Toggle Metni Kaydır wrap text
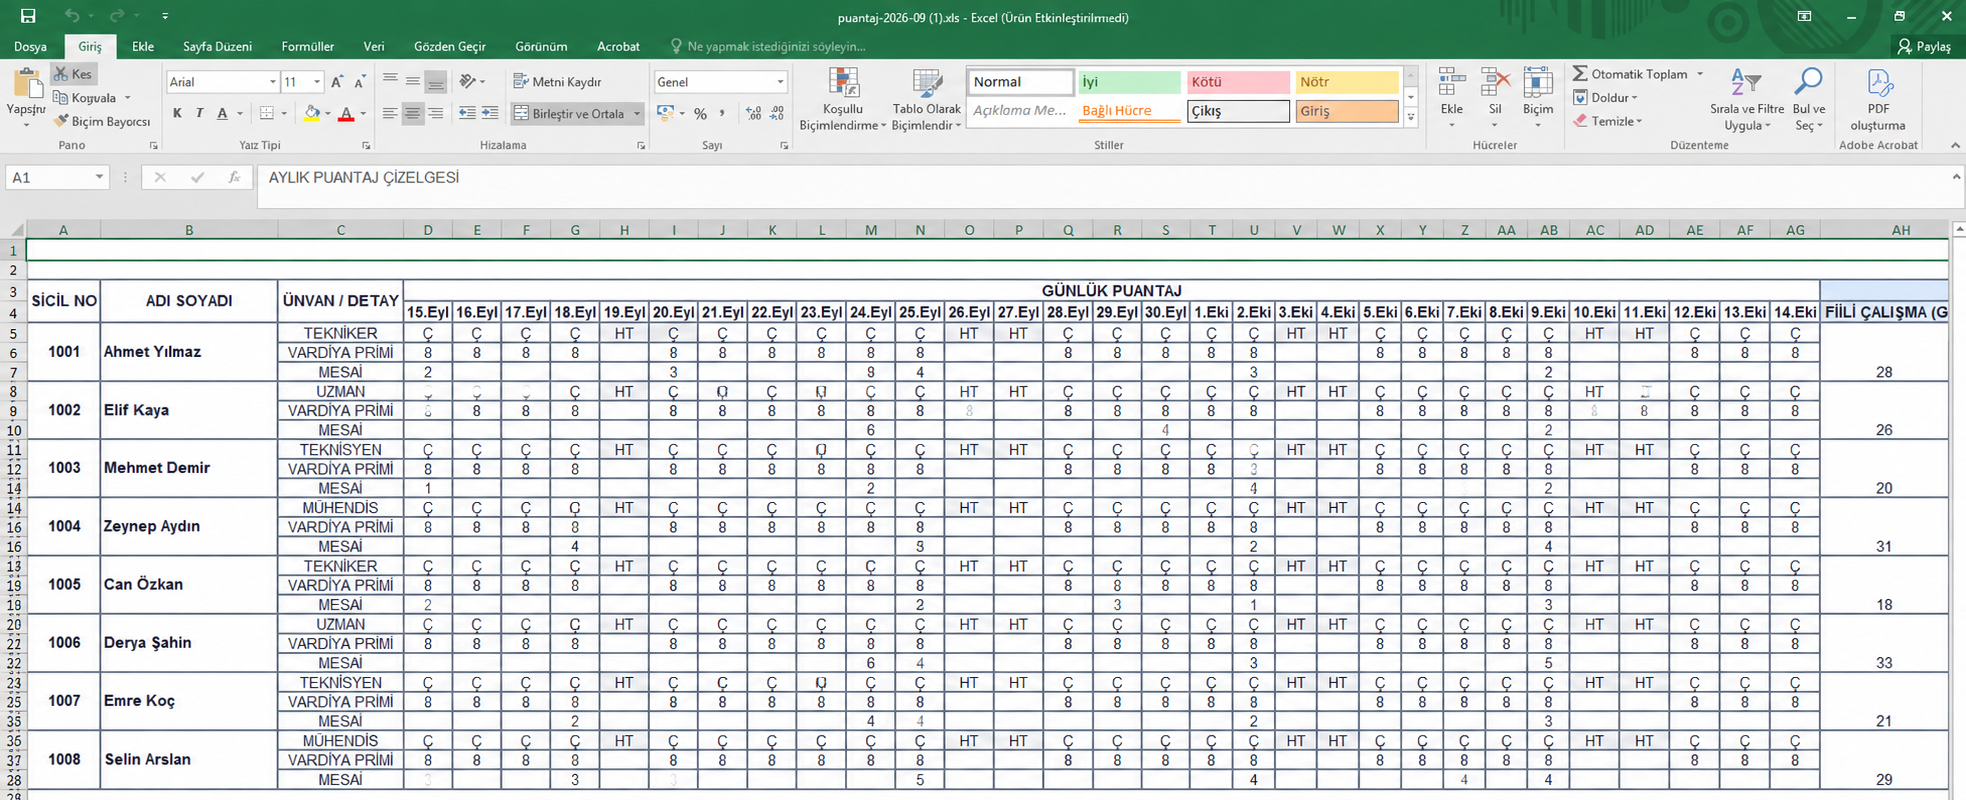The height and width of the screenshot is (800, 1966). (x=557, y=82)
